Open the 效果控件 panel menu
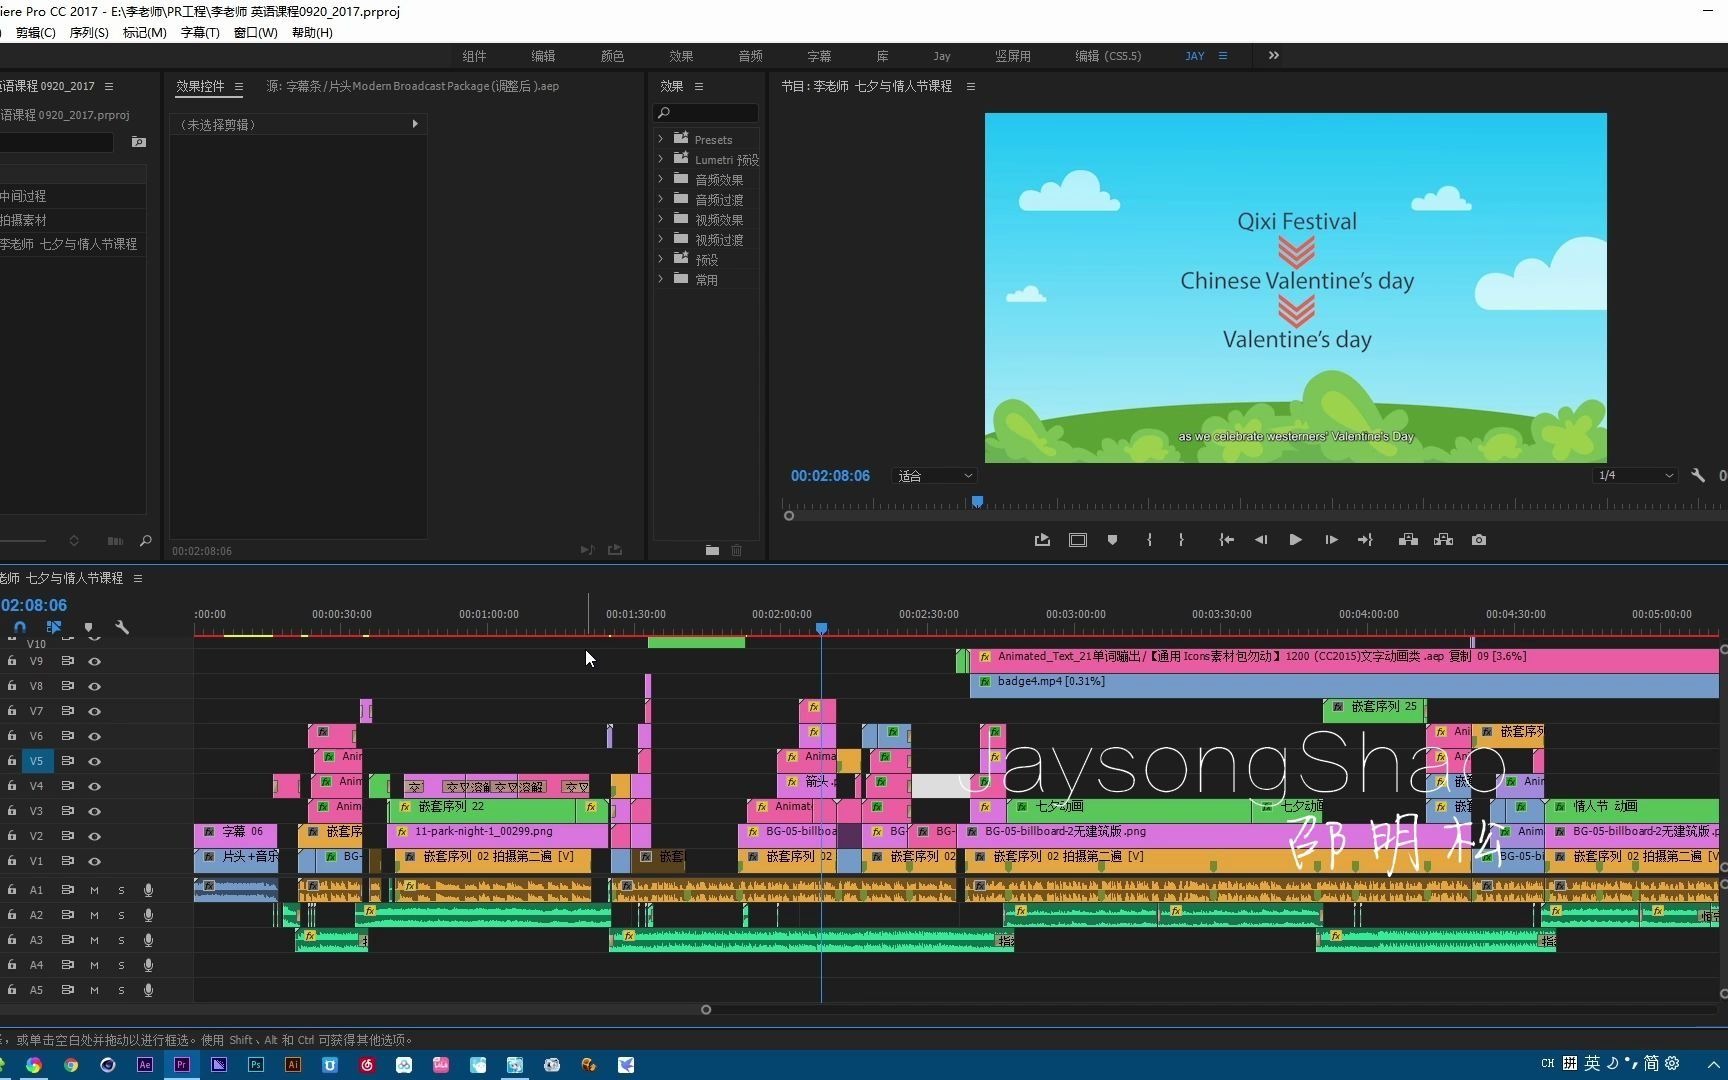Image resolution: width=1728 pixels, height=1080 pixels. [x=239, y=87]
